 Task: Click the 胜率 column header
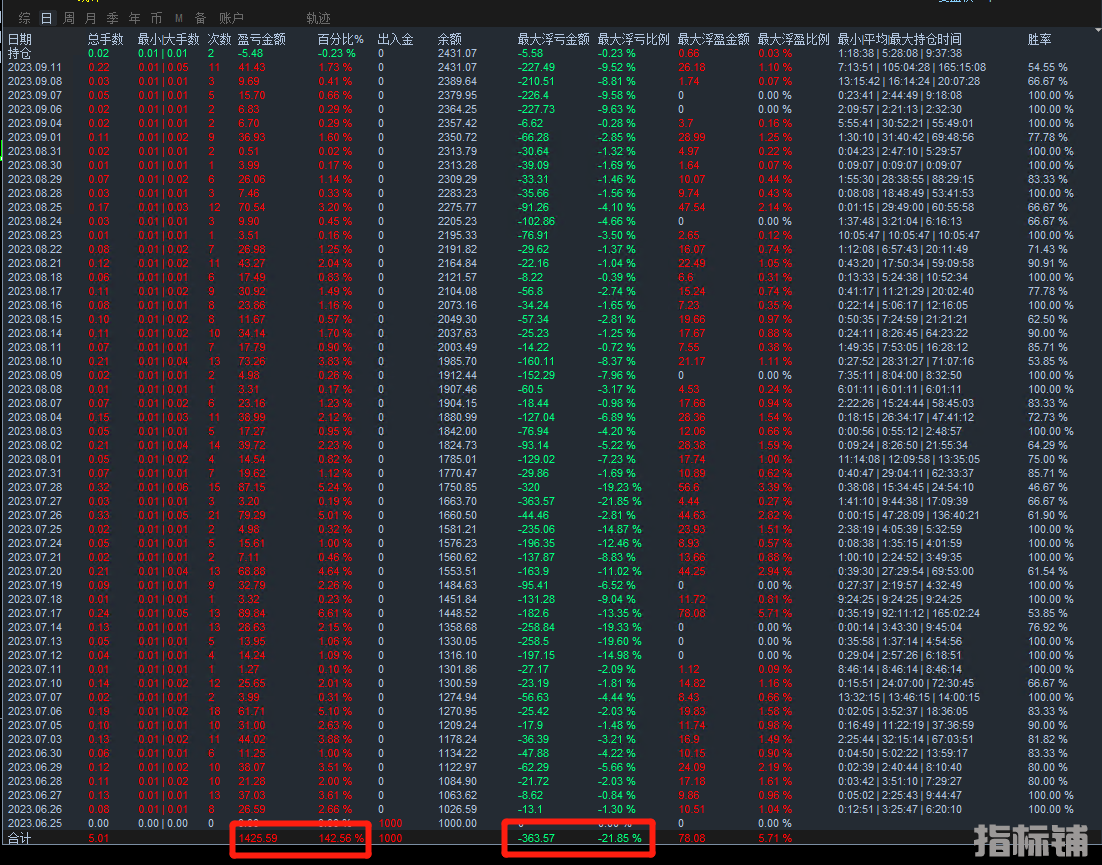[x=1039, y=39]
